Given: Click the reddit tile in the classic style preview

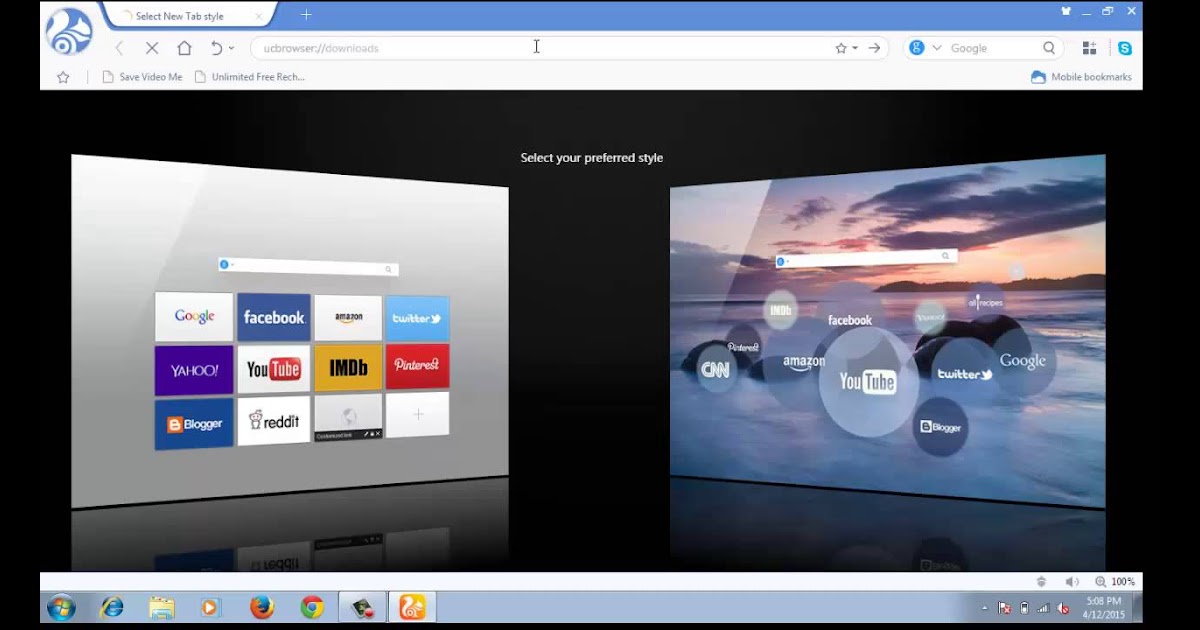Looking at the screenshot, I should pos(274,421).
